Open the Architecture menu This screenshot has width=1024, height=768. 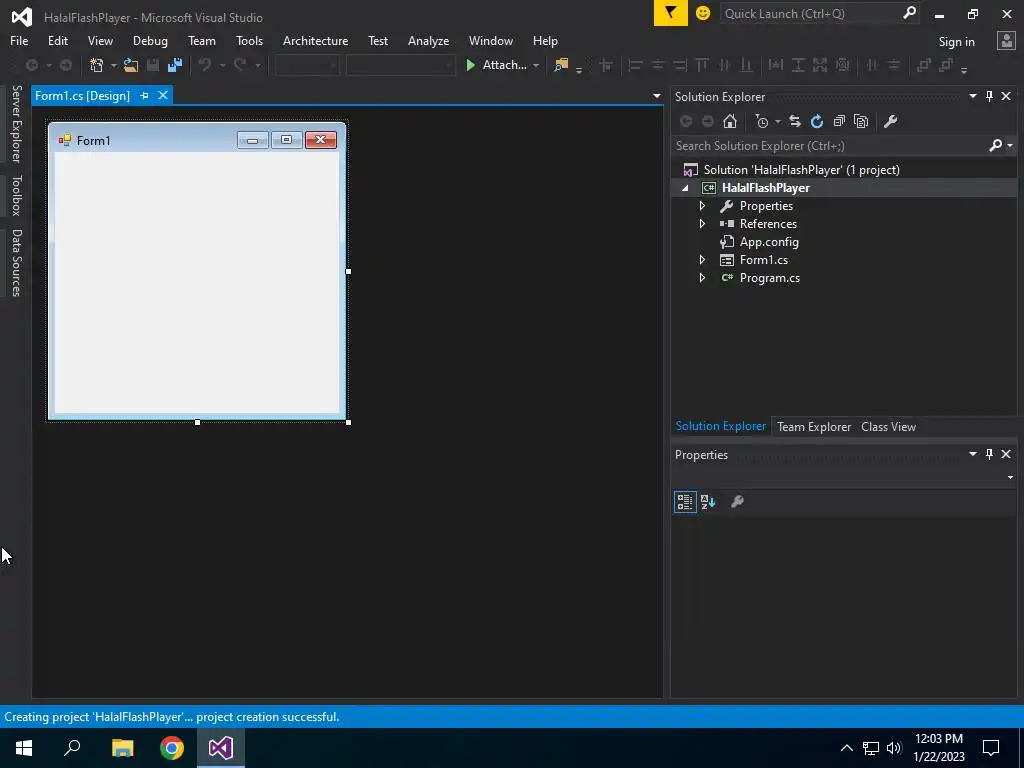coord(315,40)
